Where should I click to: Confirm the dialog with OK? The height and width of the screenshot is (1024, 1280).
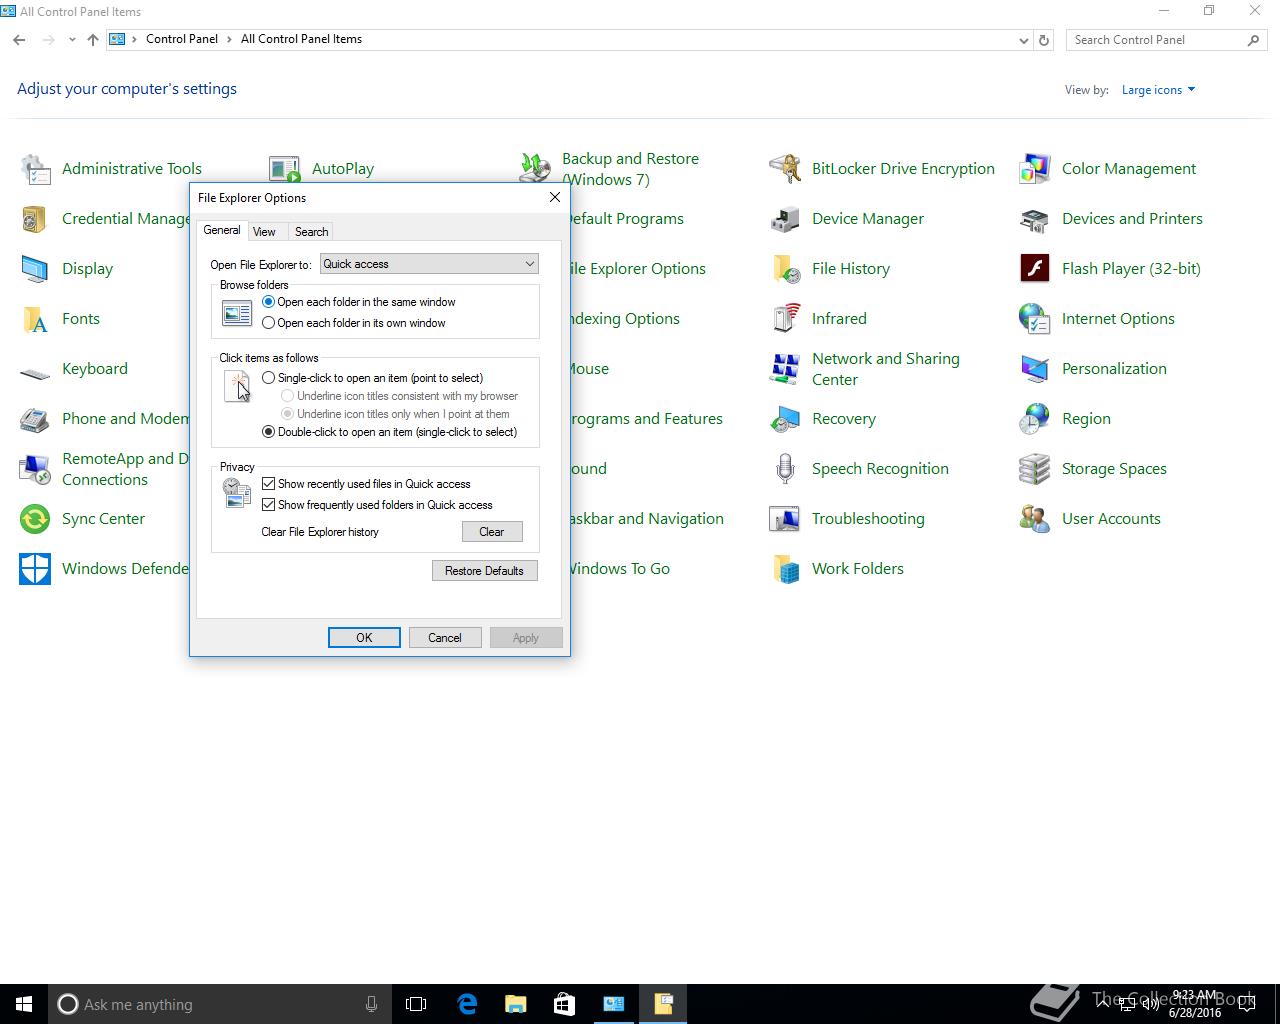(364, 638)
